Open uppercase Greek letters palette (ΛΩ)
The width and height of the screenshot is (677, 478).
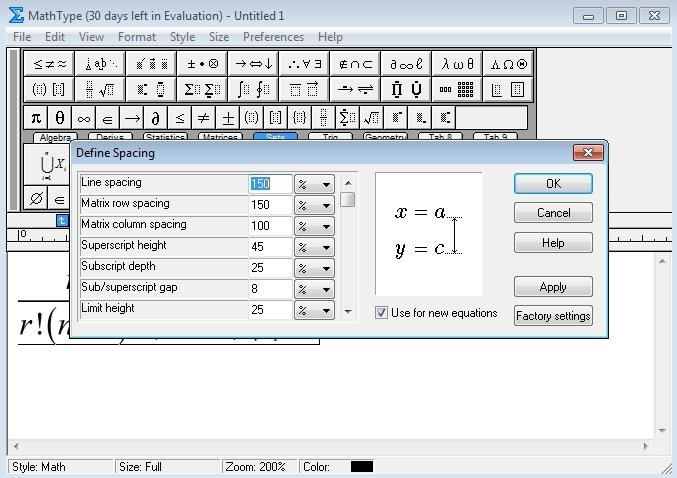tap(508, 64)
